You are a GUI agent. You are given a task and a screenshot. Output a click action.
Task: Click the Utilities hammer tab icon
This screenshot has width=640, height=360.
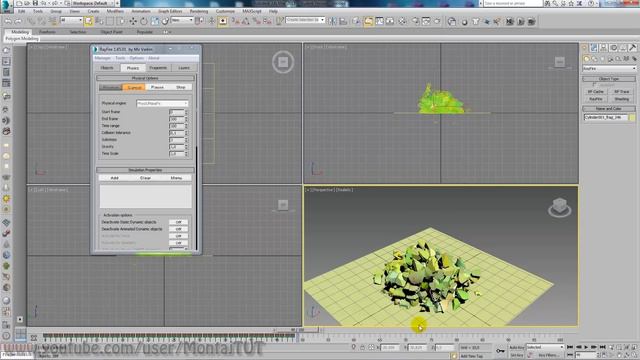click(x=632, y=48)
